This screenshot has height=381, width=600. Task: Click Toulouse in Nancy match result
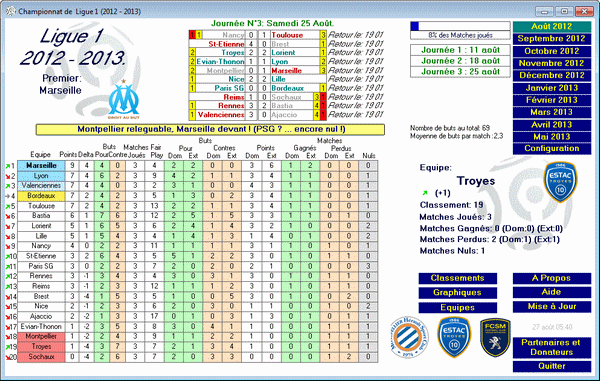click(287, 35)
